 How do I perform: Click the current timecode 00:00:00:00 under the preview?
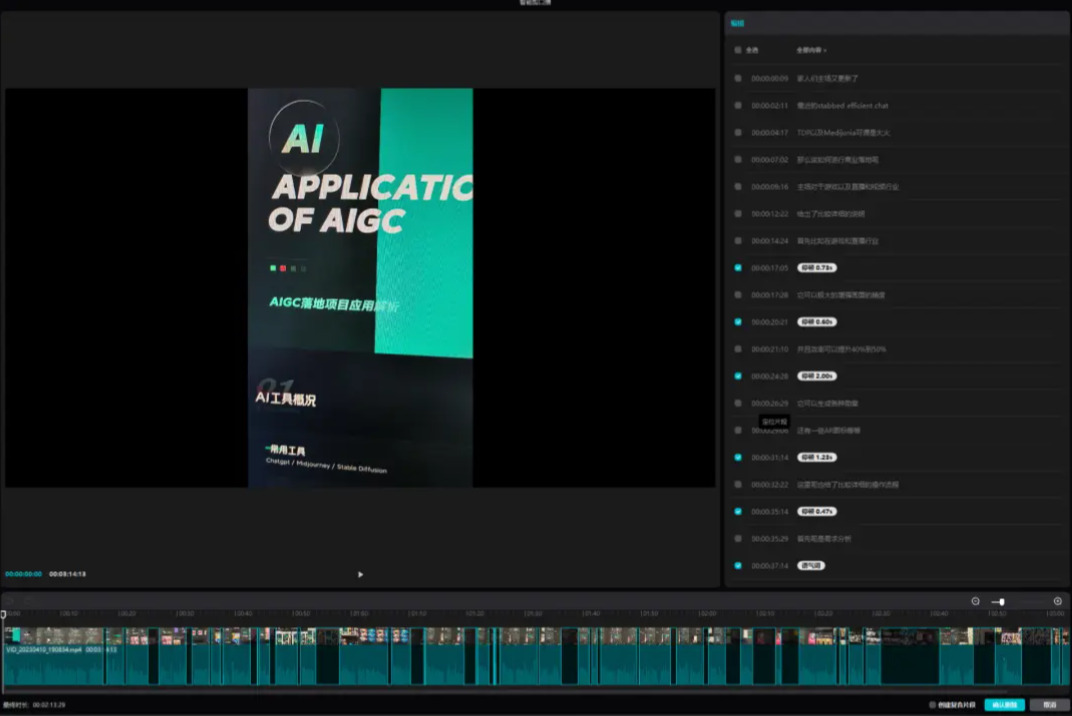tap(23, 574)
